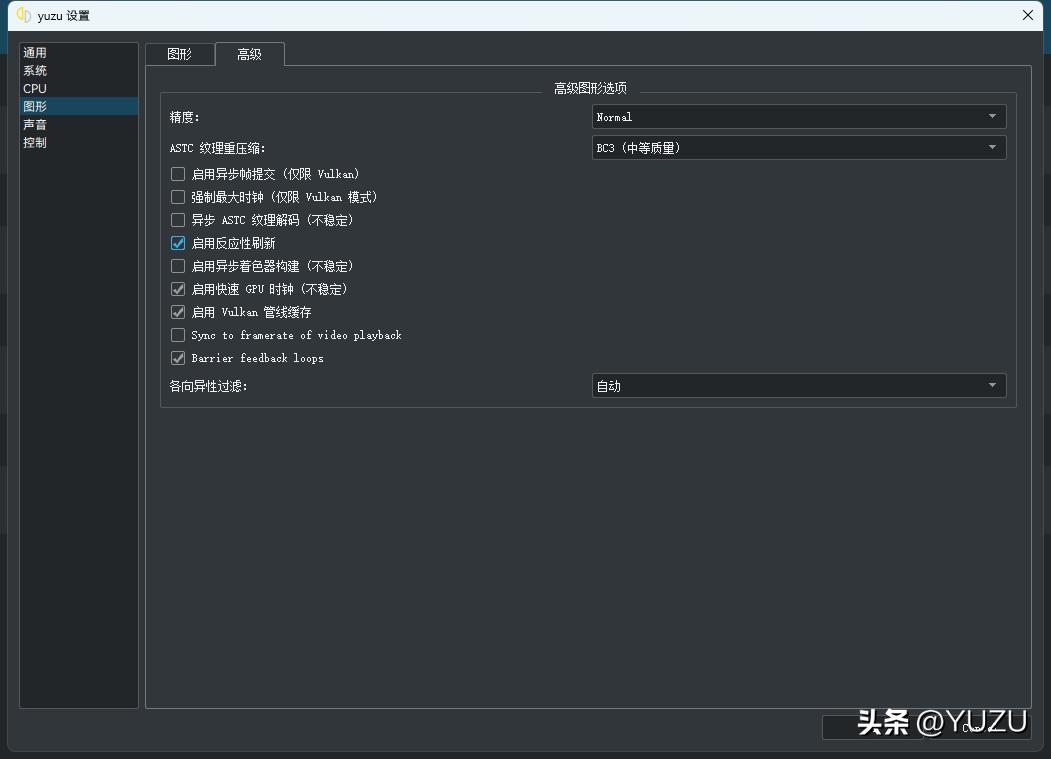Viewport: 1051px width, 759px height.
Task: Switch to the 图形 tab
Action: click(181, 54)
